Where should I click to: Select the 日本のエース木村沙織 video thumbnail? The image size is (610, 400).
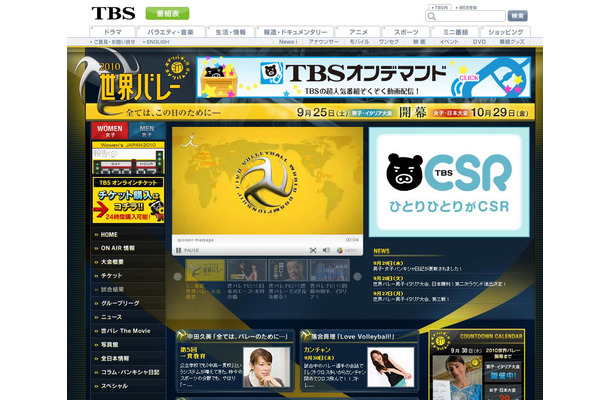click(247, 270)
